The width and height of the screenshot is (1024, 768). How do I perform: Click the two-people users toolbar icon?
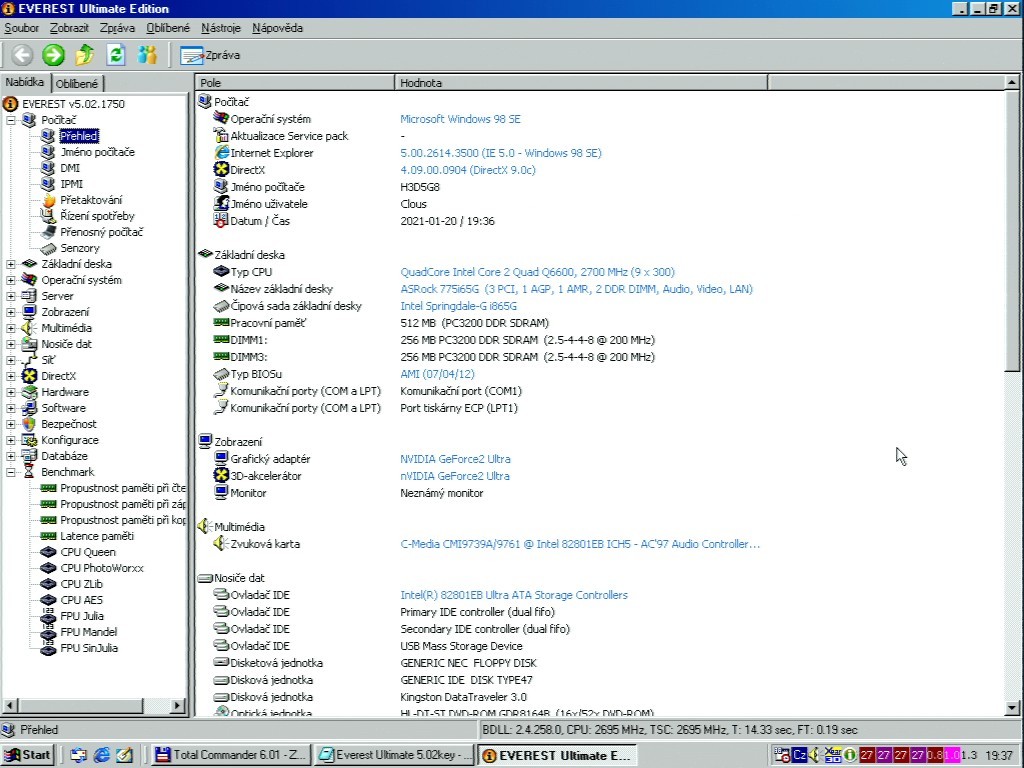(x=148, y=55)
